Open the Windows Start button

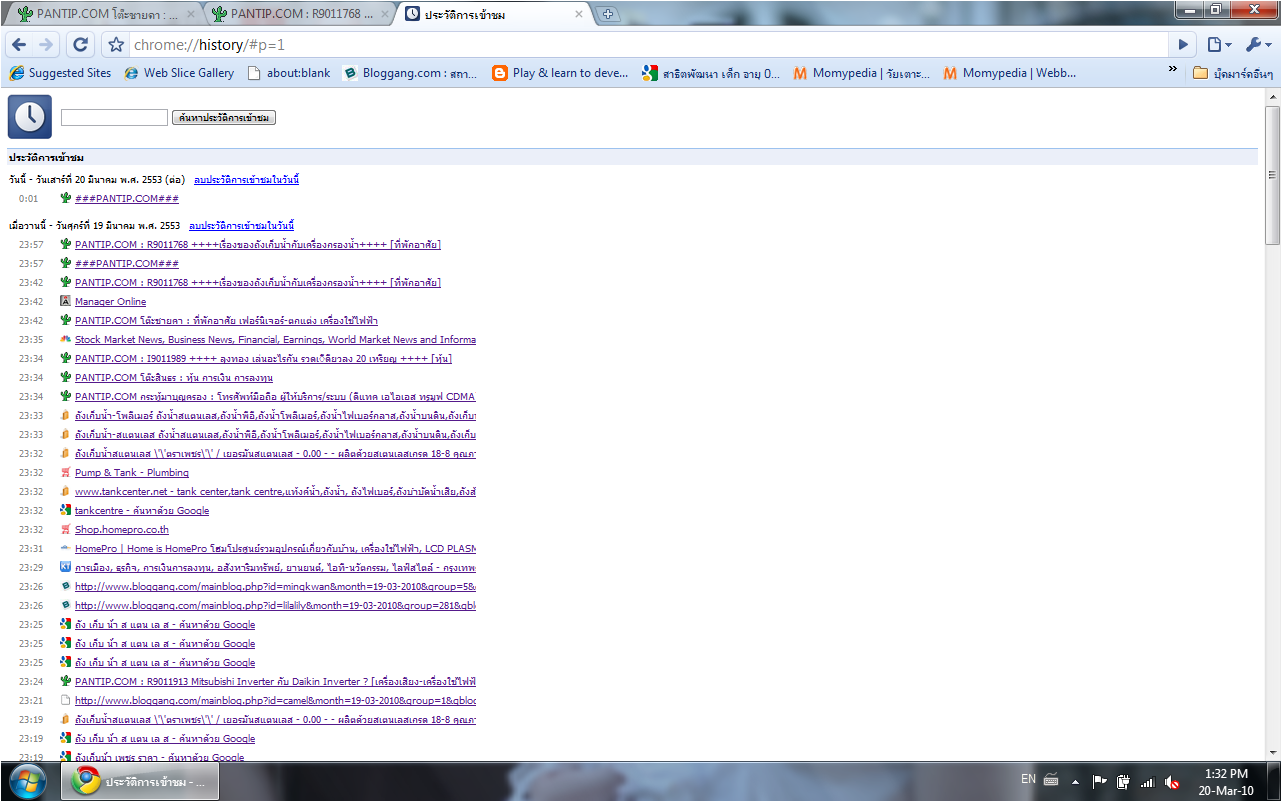[x=28, y=781]
